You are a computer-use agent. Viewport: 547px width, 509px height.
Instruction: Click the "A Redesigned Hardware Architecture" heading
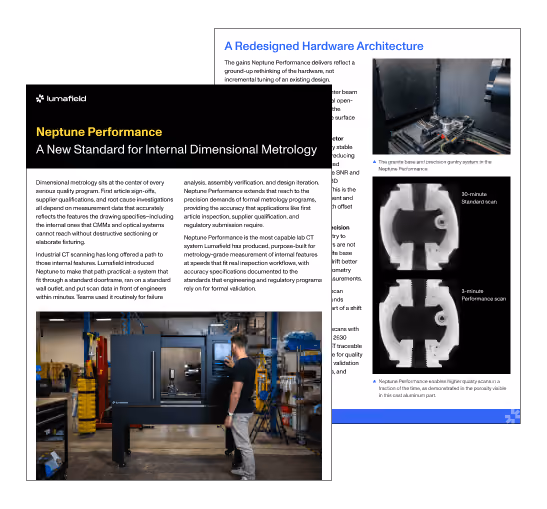(x=324, y=46)
